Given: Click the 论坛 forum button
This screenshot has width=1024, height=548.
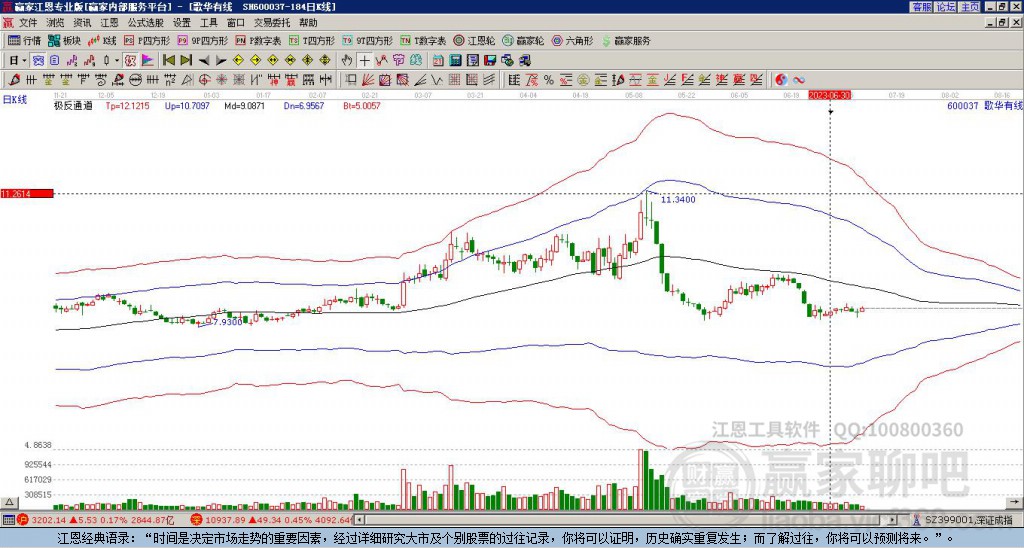Looking at the screenshot, I should tap(946, 7).
